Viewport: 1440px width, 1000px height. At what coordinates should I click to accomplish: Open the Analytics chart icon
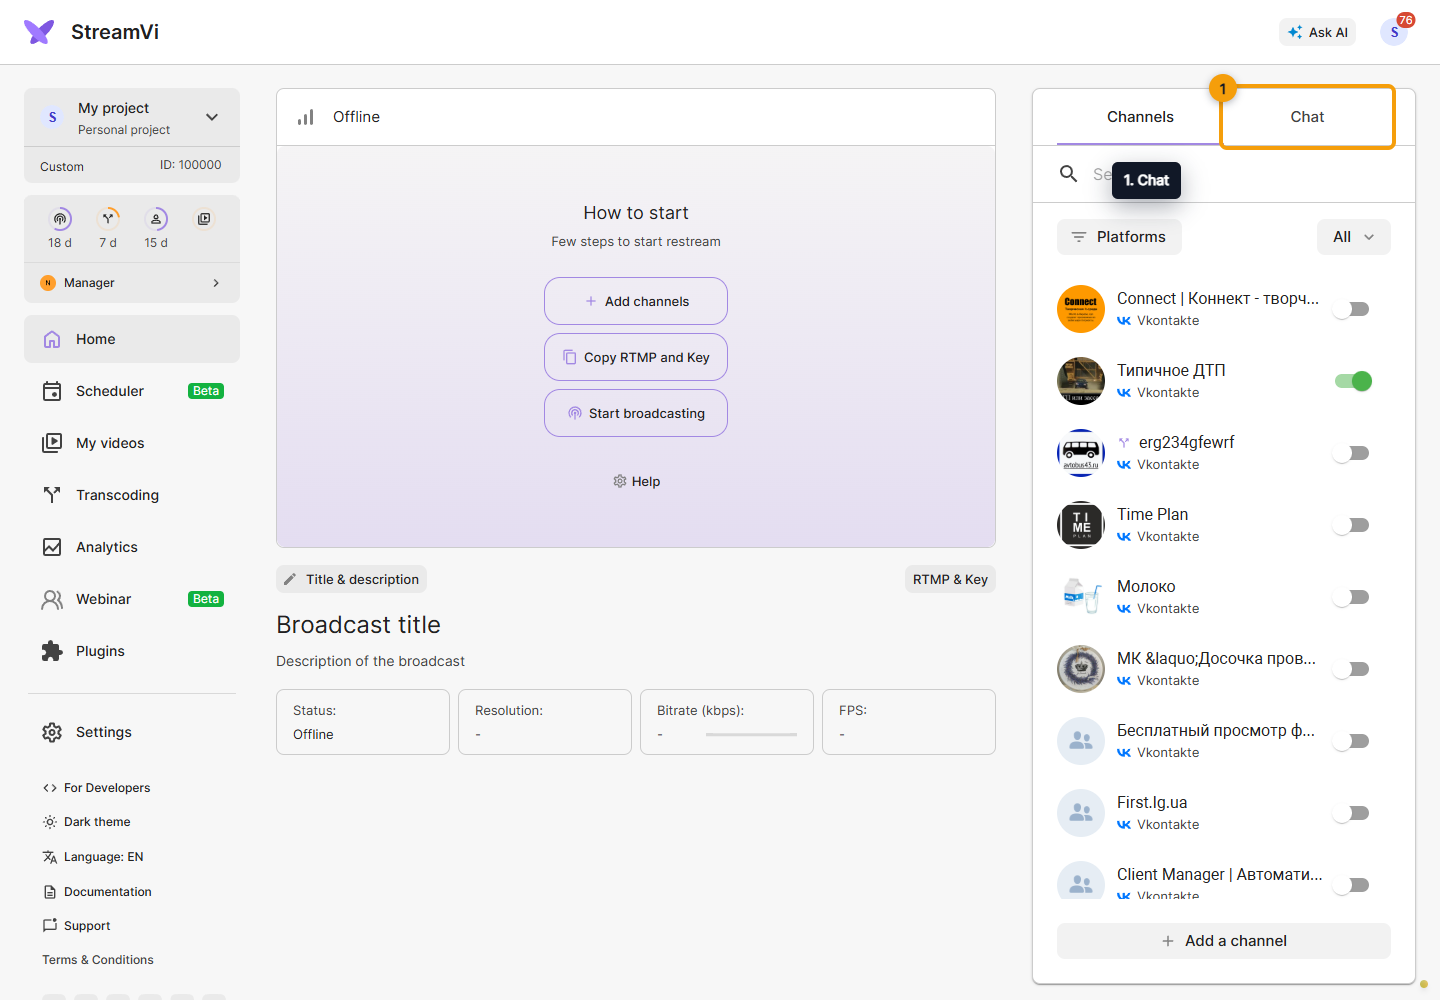[52, 547]
